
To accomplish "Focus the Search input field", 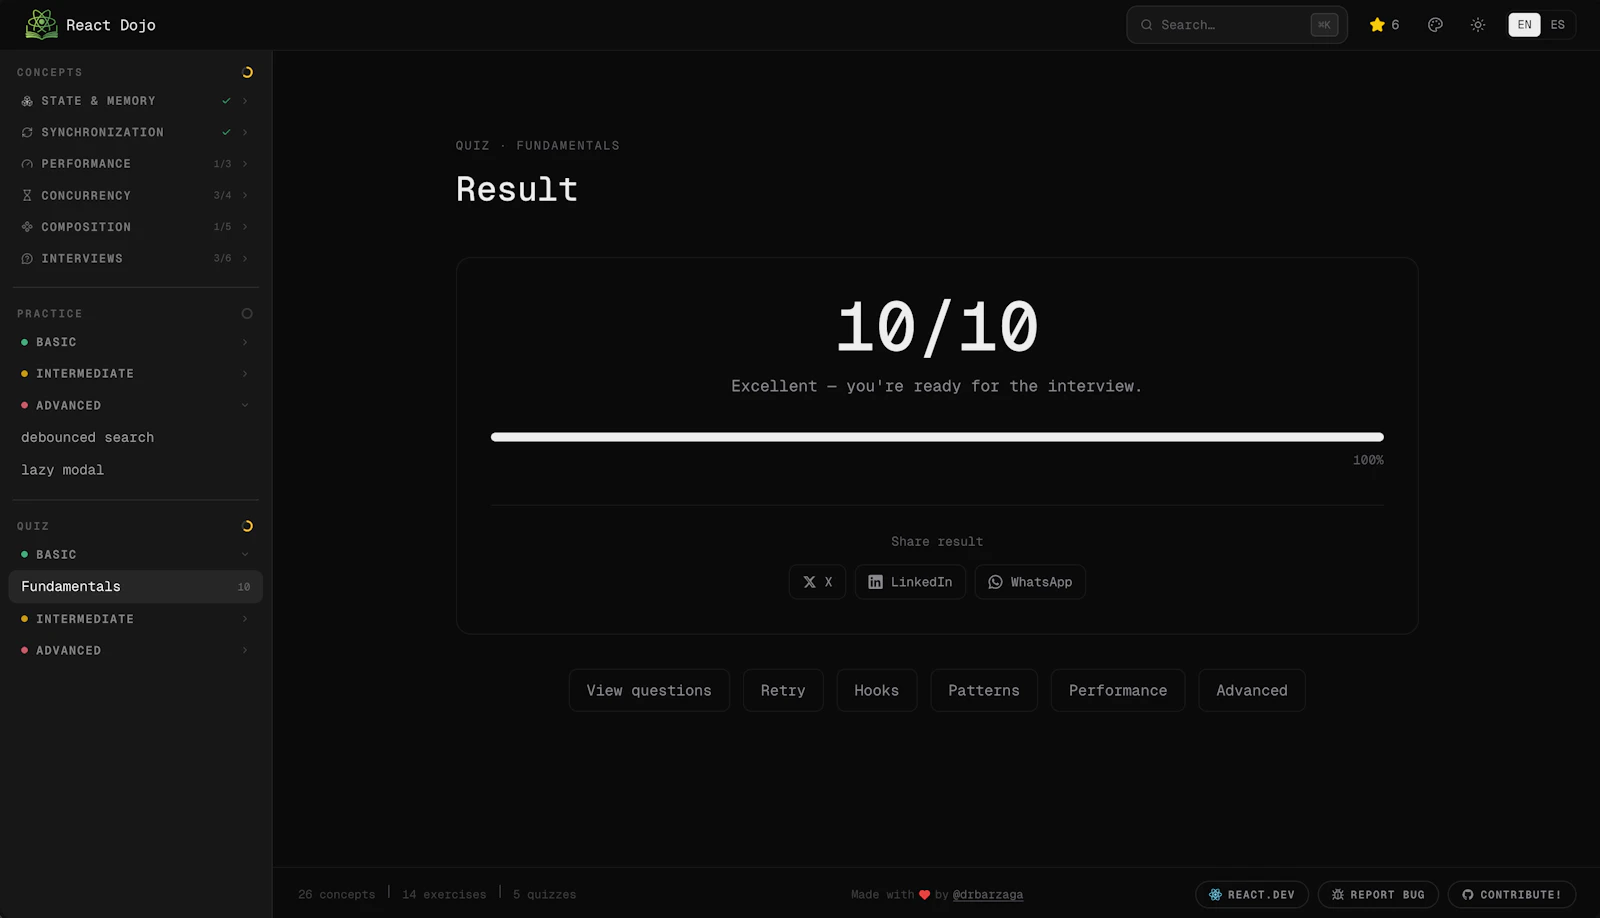I will click(1237, 25).
